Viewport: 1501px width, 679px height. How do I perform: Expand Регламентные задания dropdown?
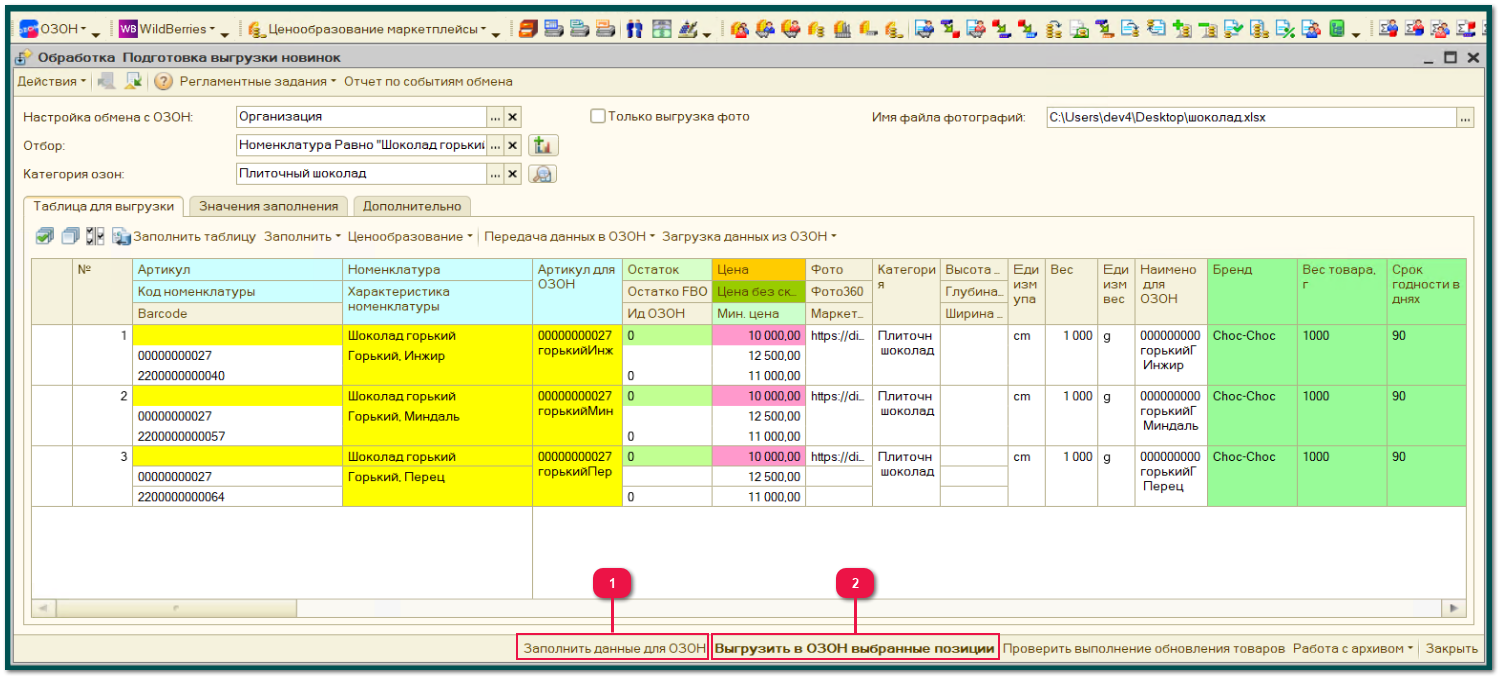[x=258, y=81]
